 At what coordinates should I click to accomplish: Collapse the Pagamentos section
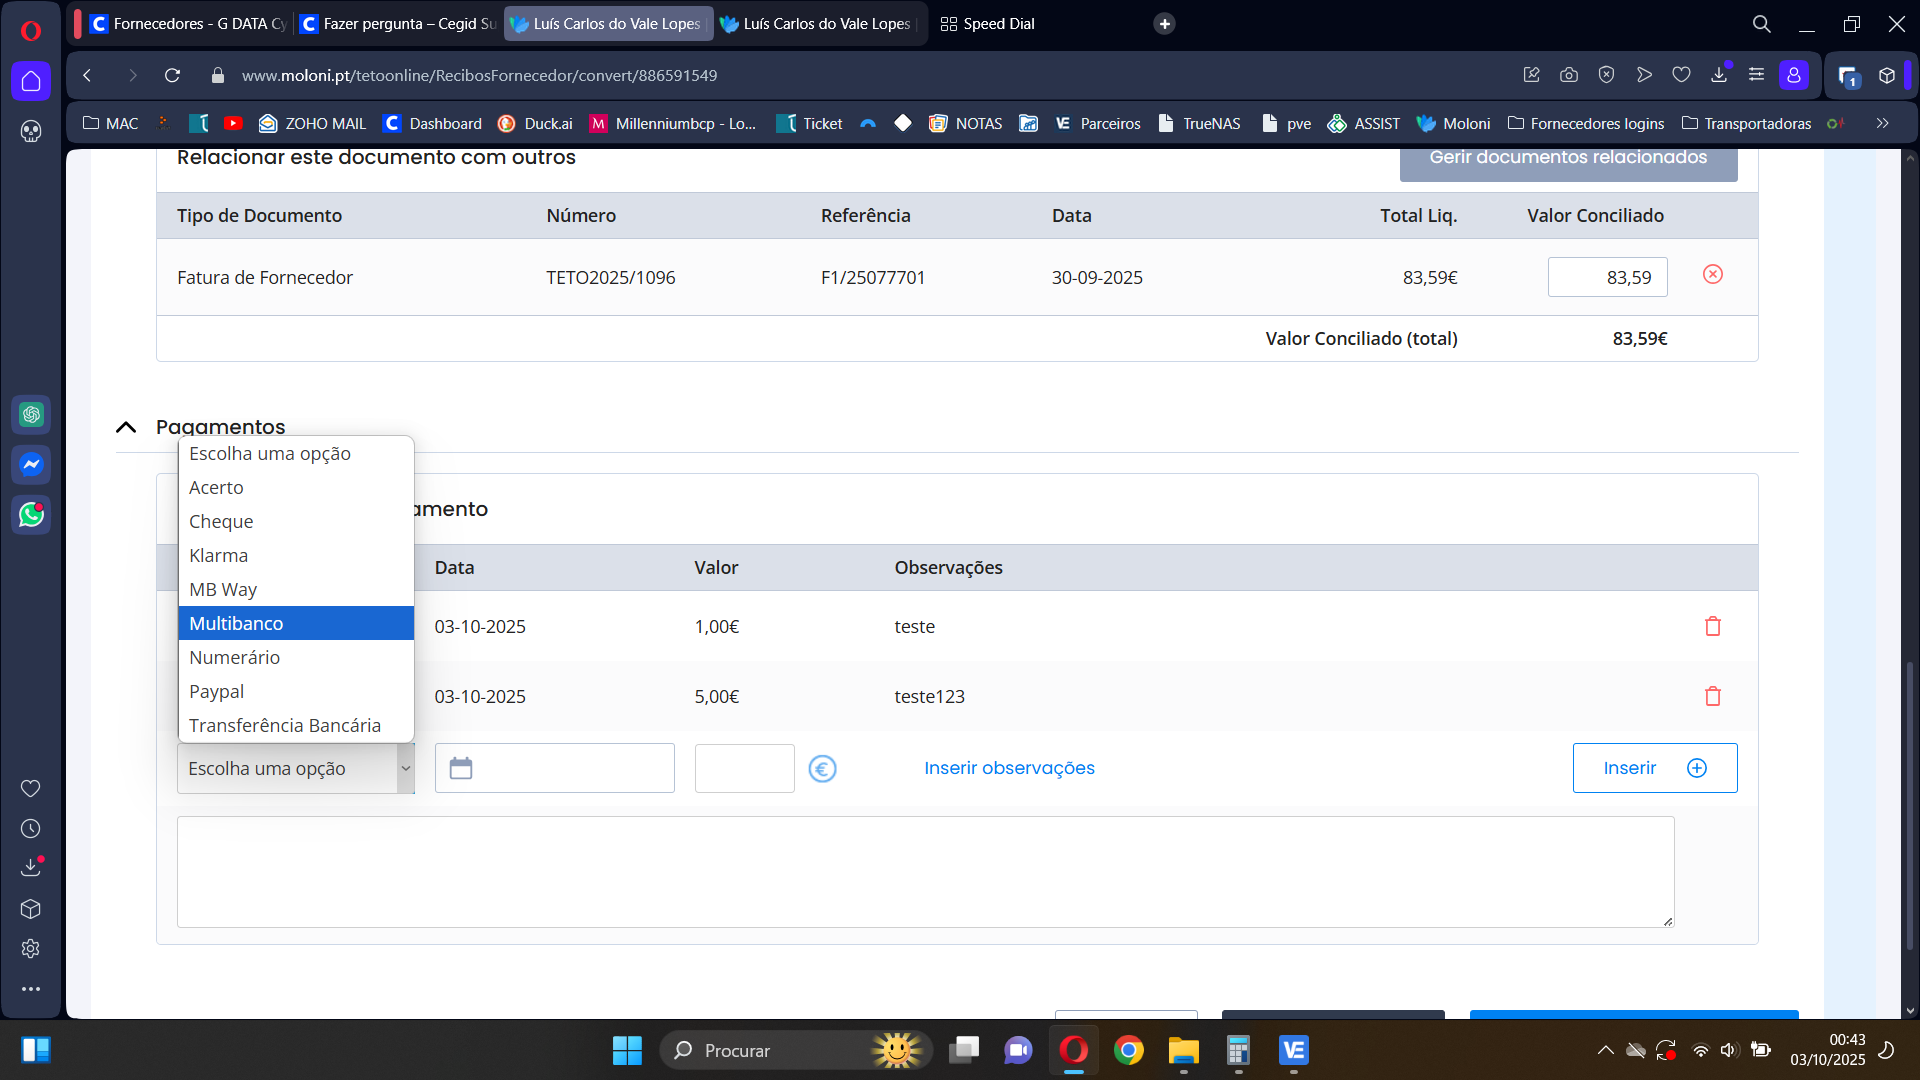[126, 427]
